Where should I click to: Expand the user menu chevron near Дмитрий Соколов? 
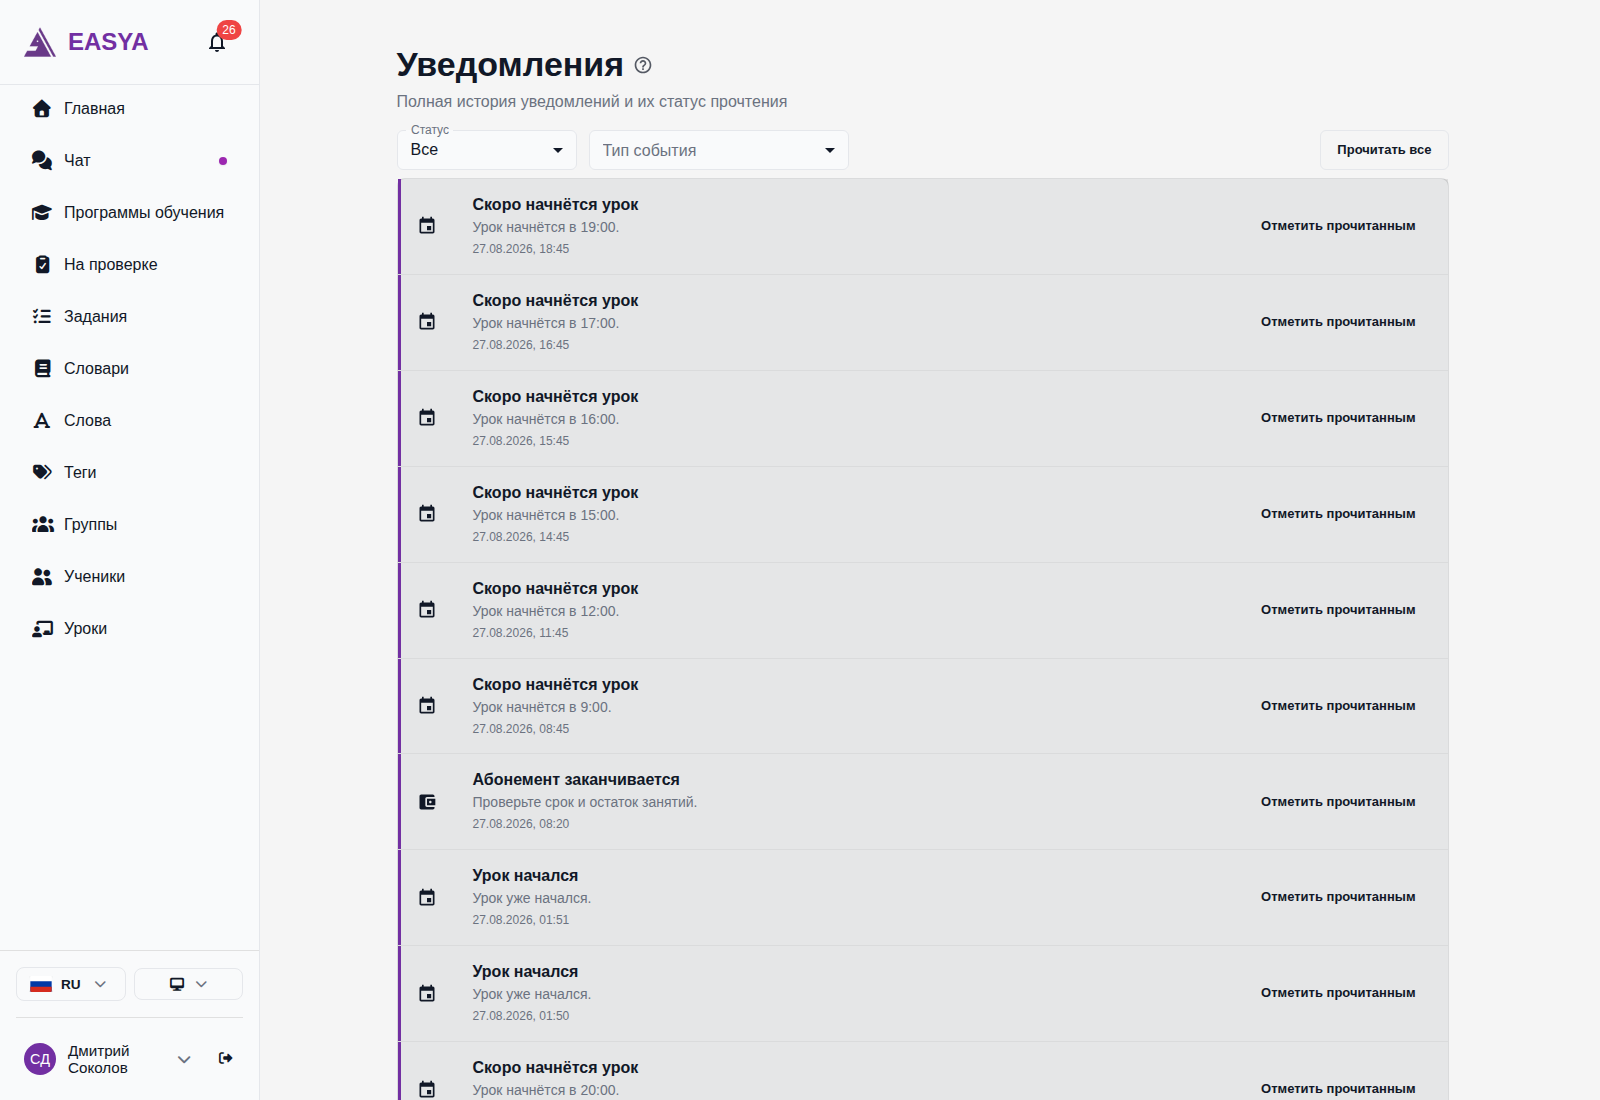click(184, 1059)
